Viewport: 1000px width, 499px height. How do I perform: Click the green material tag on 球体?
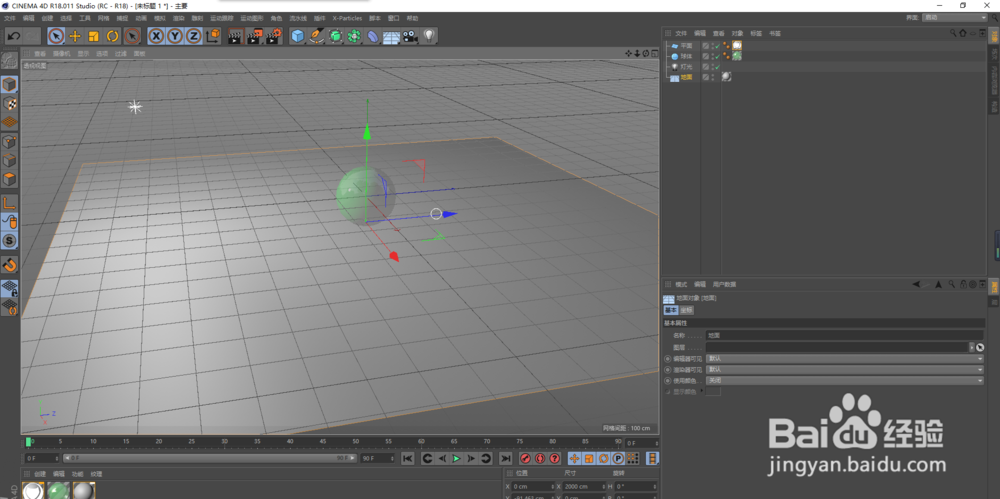tap(737, 56)
